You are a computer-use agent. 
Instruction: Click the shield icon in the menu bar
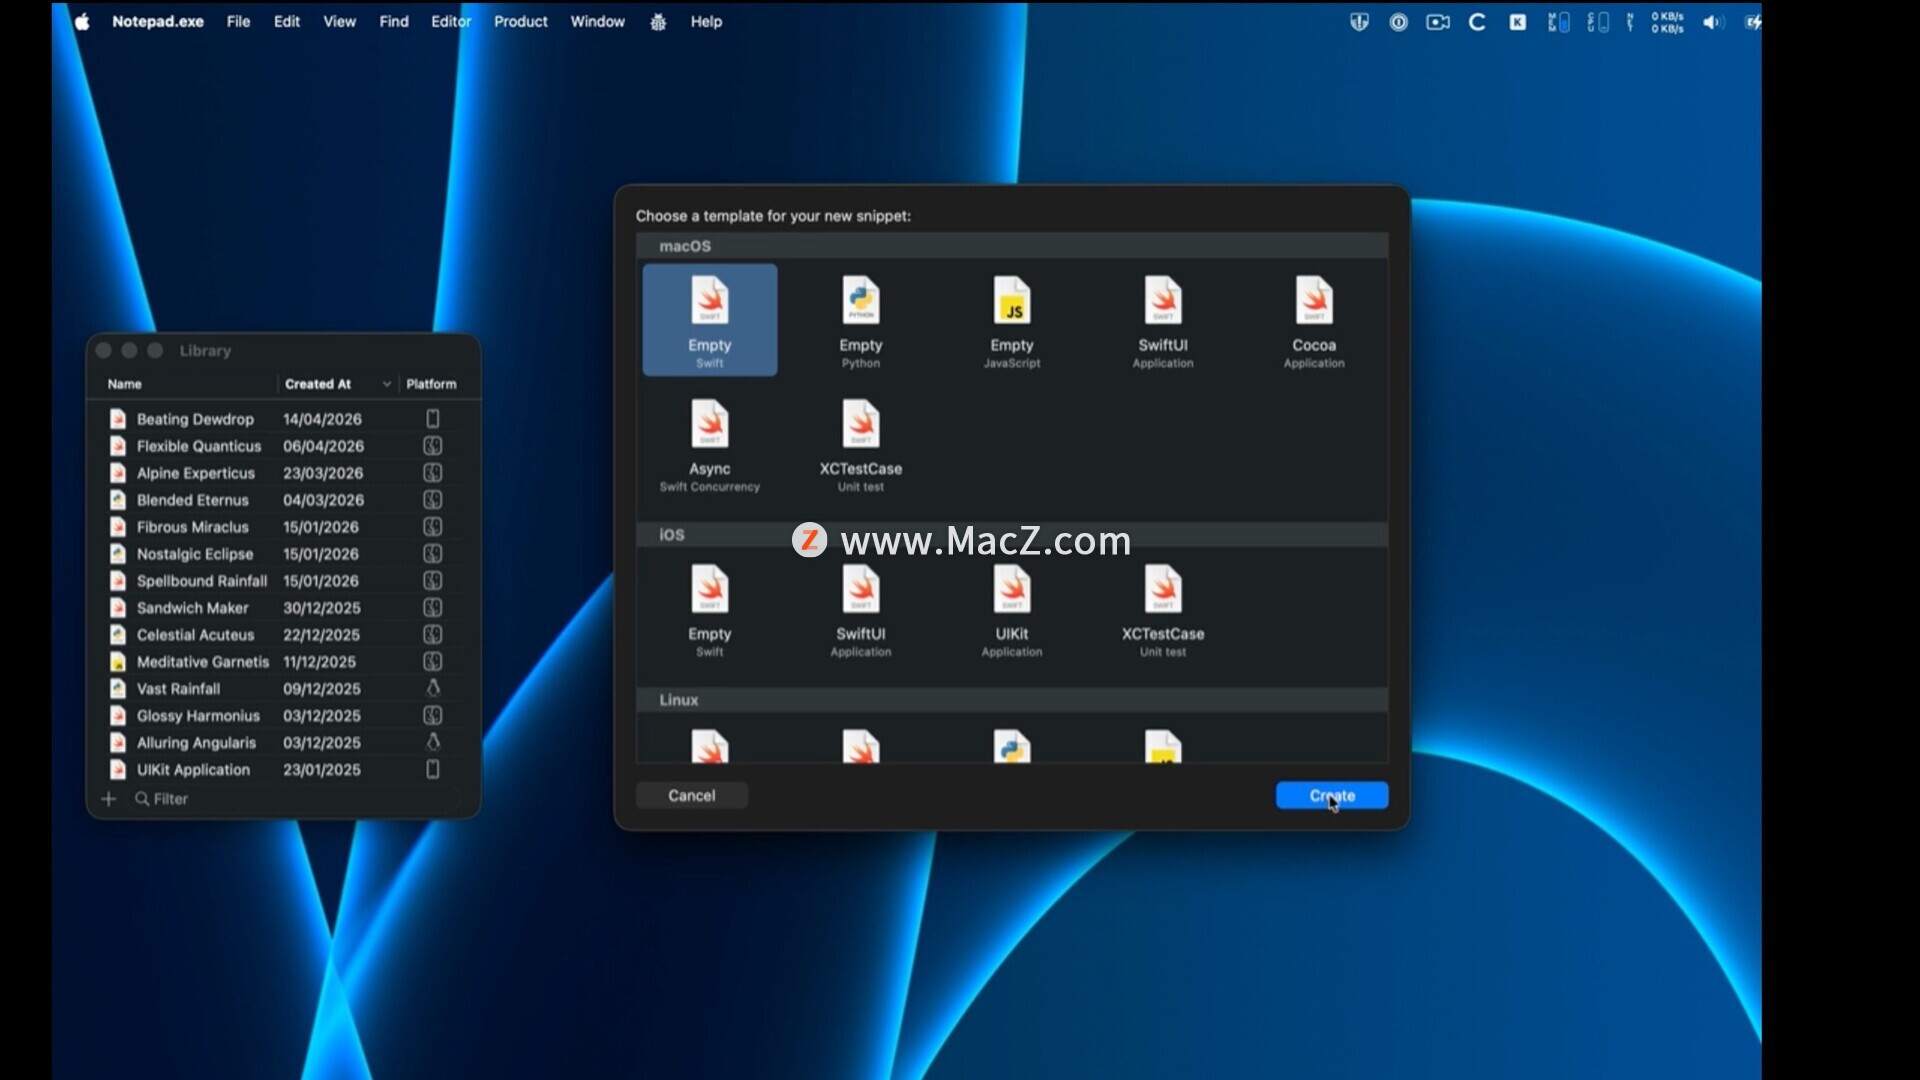tap(1359, 22)
